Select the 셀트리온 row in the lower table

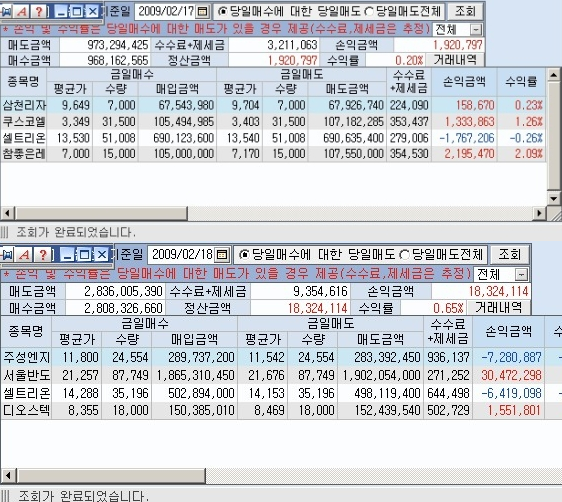281,393
